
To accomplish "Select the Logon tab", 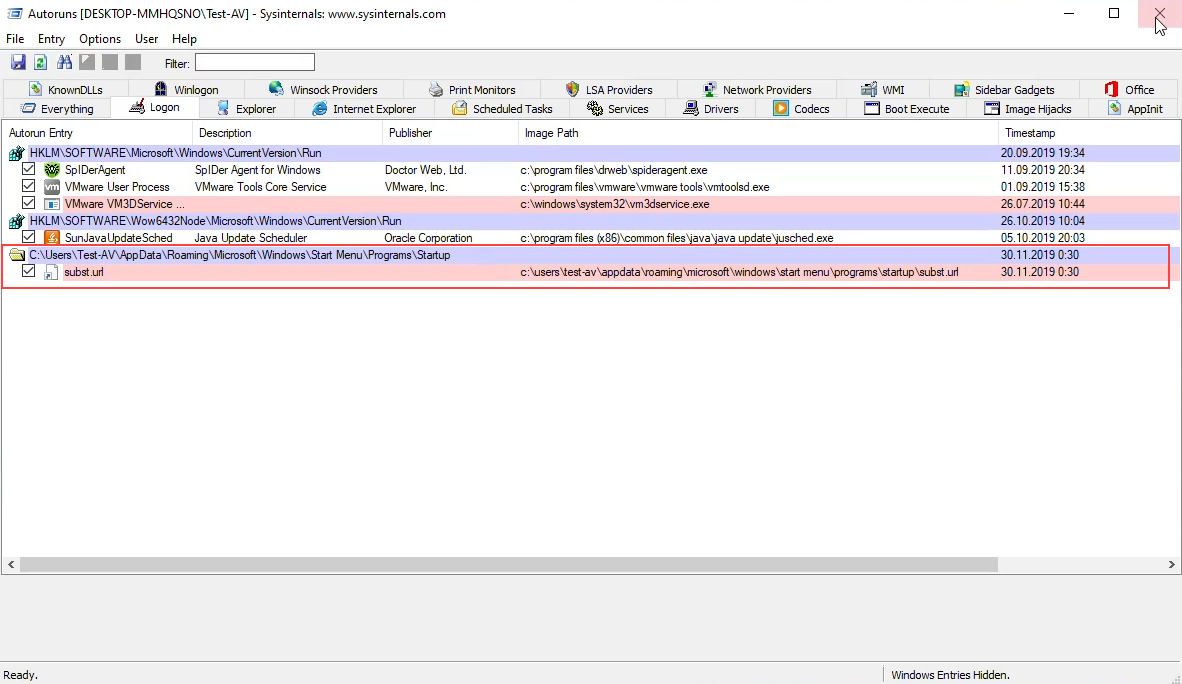I will 155,107.
